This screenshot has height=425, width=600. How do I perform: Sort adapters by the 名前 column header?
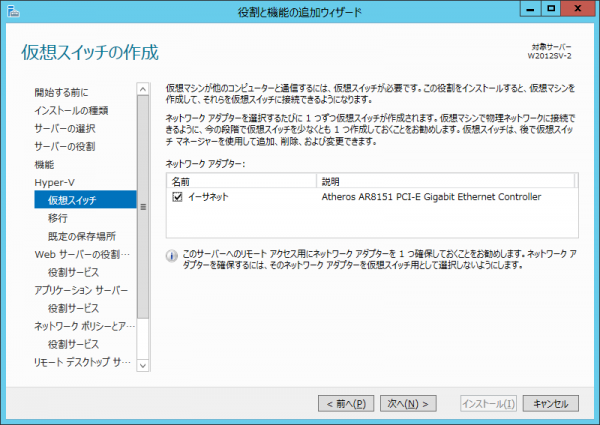pyautogui.click(x=241, y=181)
